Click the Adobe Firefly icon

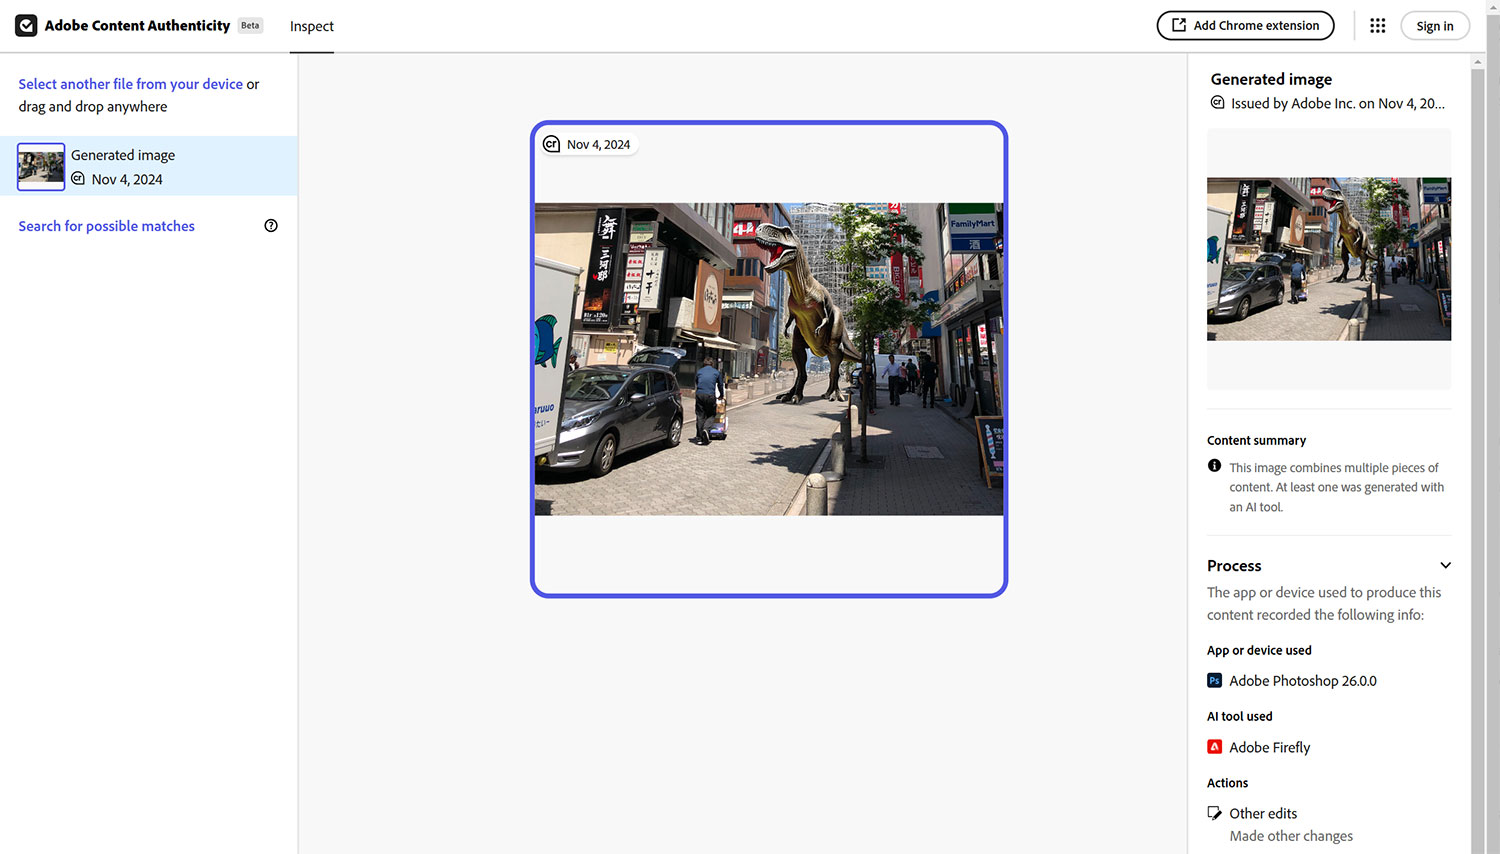(x=1214, y=747)
